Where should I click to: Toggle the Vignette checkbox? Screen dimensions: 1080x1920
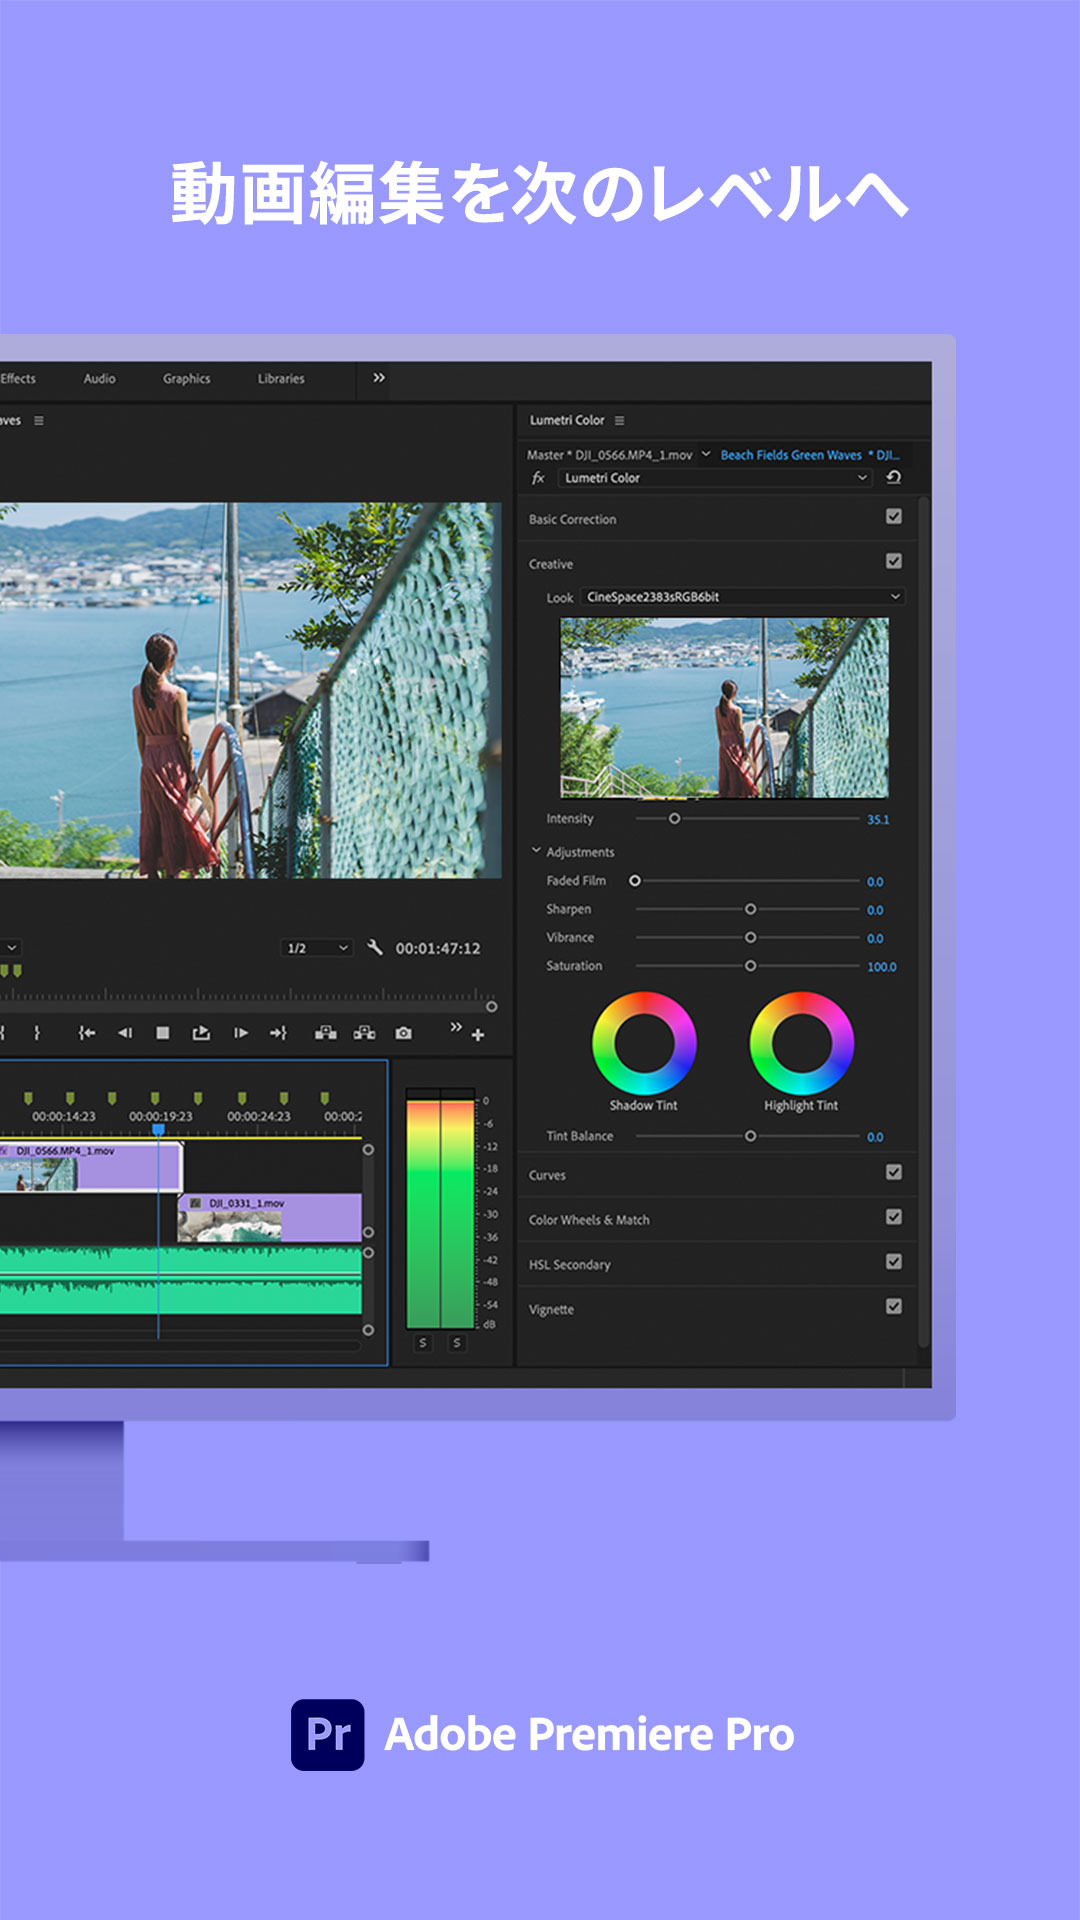(x=894, y=1307)
